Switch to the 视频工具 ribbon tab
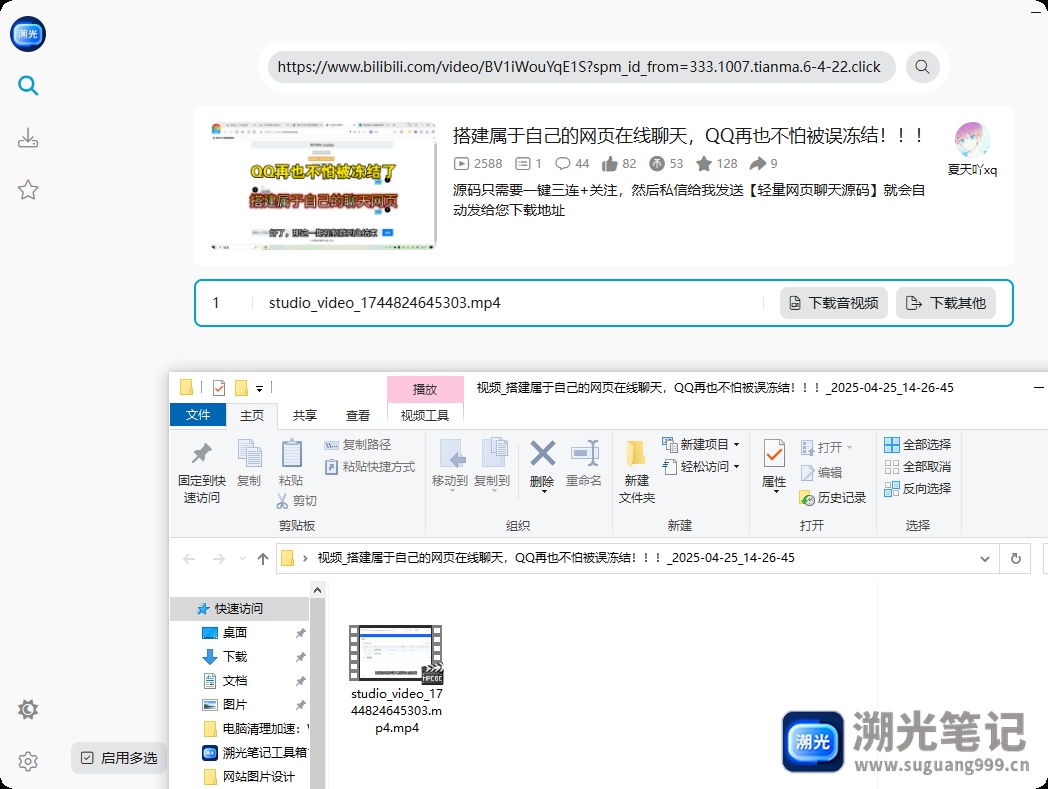Screen dimensions: 1048x789 coord(425,415)
